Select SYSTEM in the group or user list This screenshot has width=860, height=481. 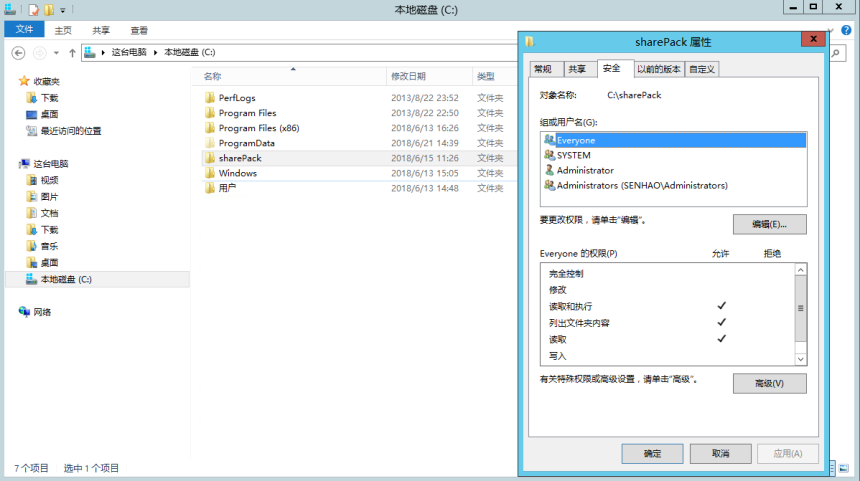point(573,155)
